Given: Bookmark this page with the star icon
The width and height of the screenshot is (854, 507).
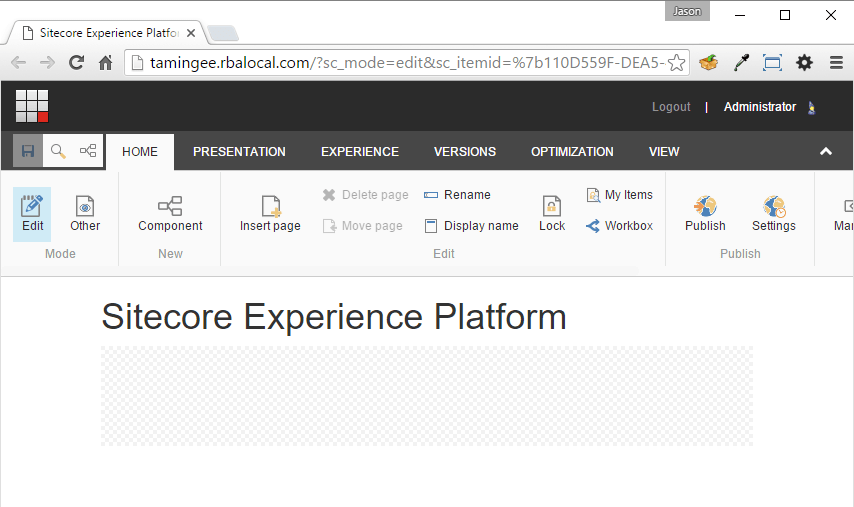Looking at the screenshot, I should (x=677, y=63).
